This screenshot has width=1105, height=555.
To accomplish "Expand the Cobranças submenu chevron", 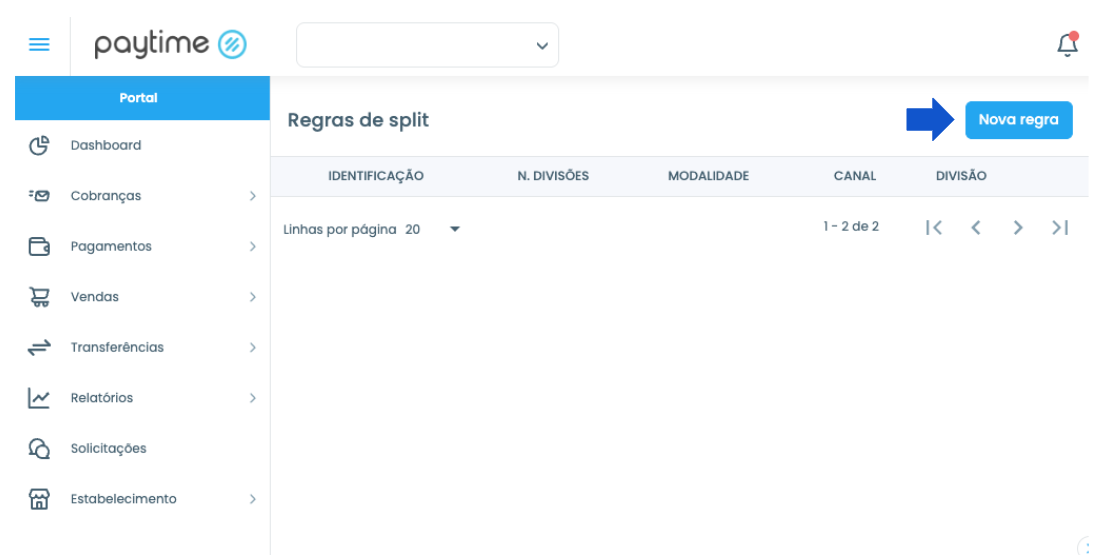I will point(252,196).
